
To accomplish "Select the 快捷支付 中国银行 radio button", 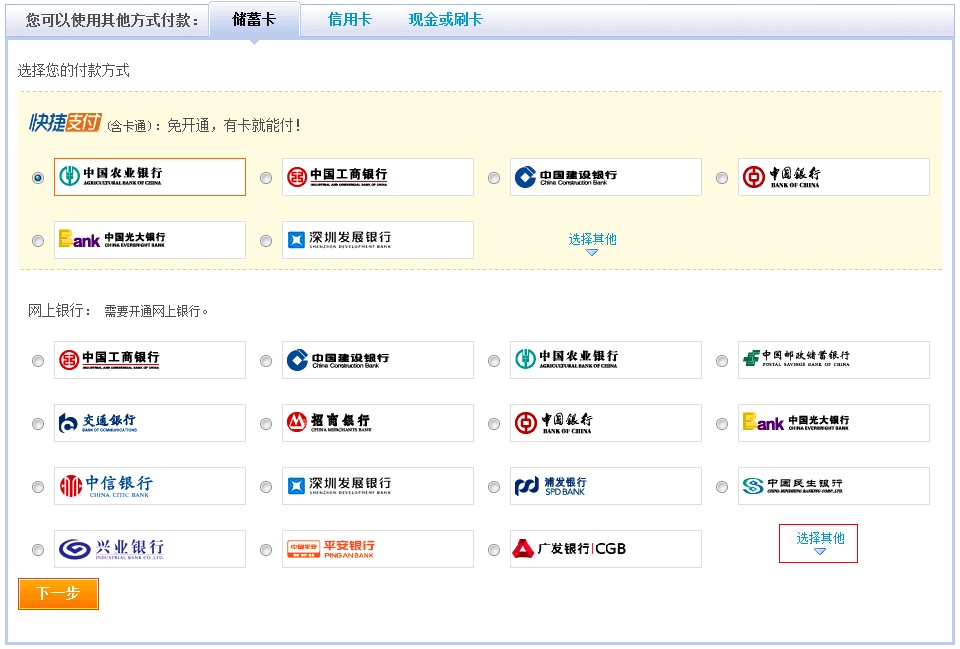I will pos(722,178).
